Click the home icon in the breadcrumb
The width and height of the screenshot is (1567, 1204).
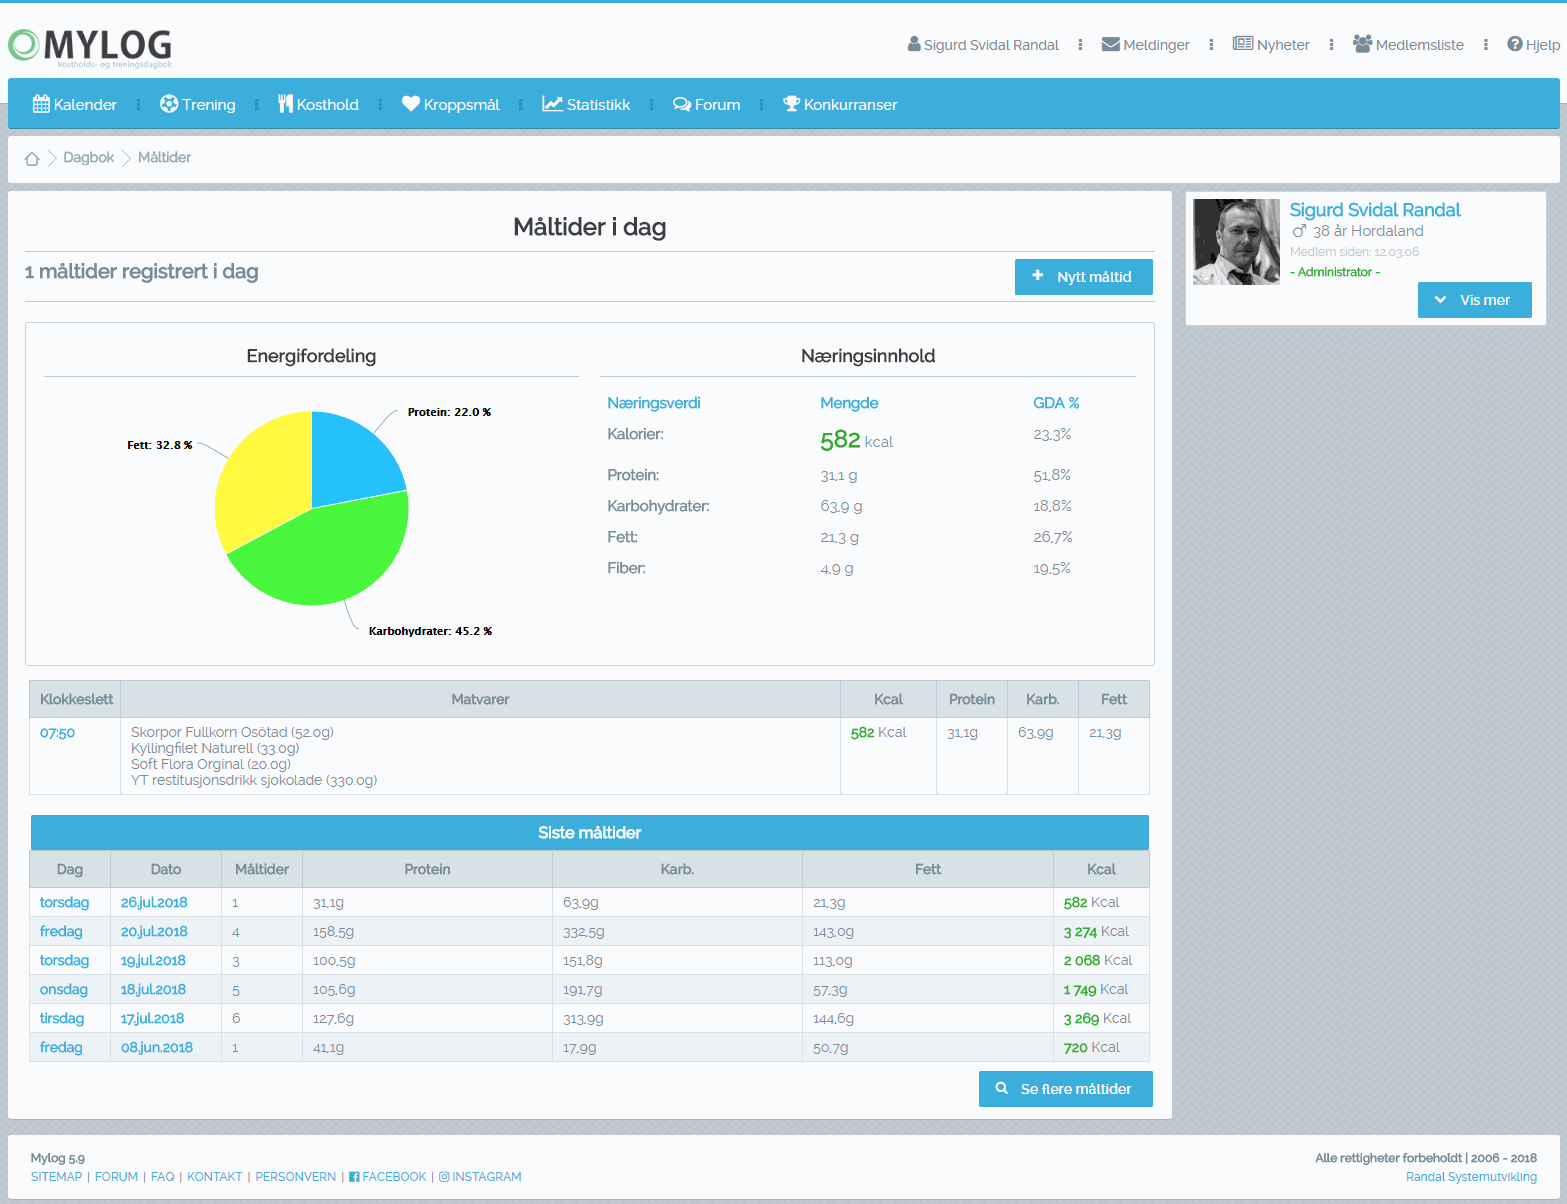32,158
